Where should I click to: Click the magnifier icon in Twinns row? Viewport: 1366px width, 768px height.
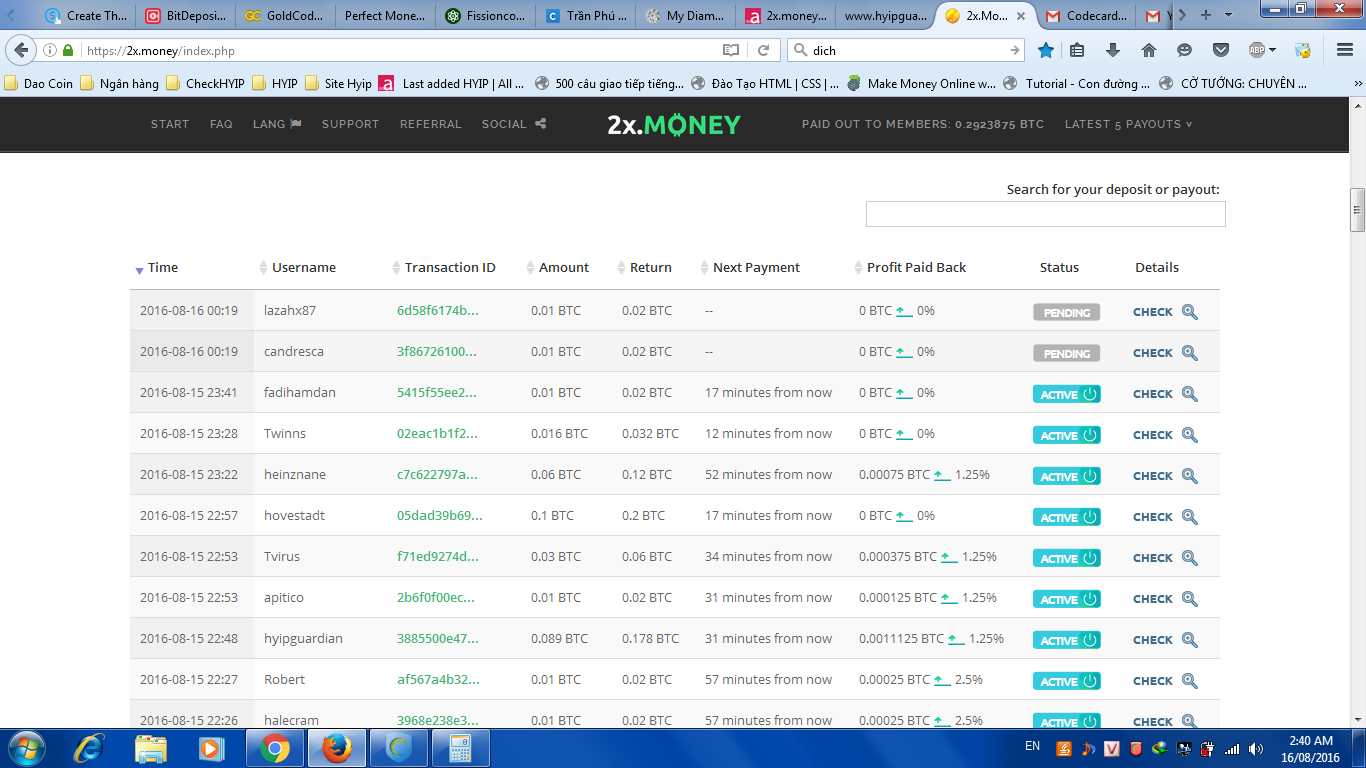click(x=1190, y=434)
